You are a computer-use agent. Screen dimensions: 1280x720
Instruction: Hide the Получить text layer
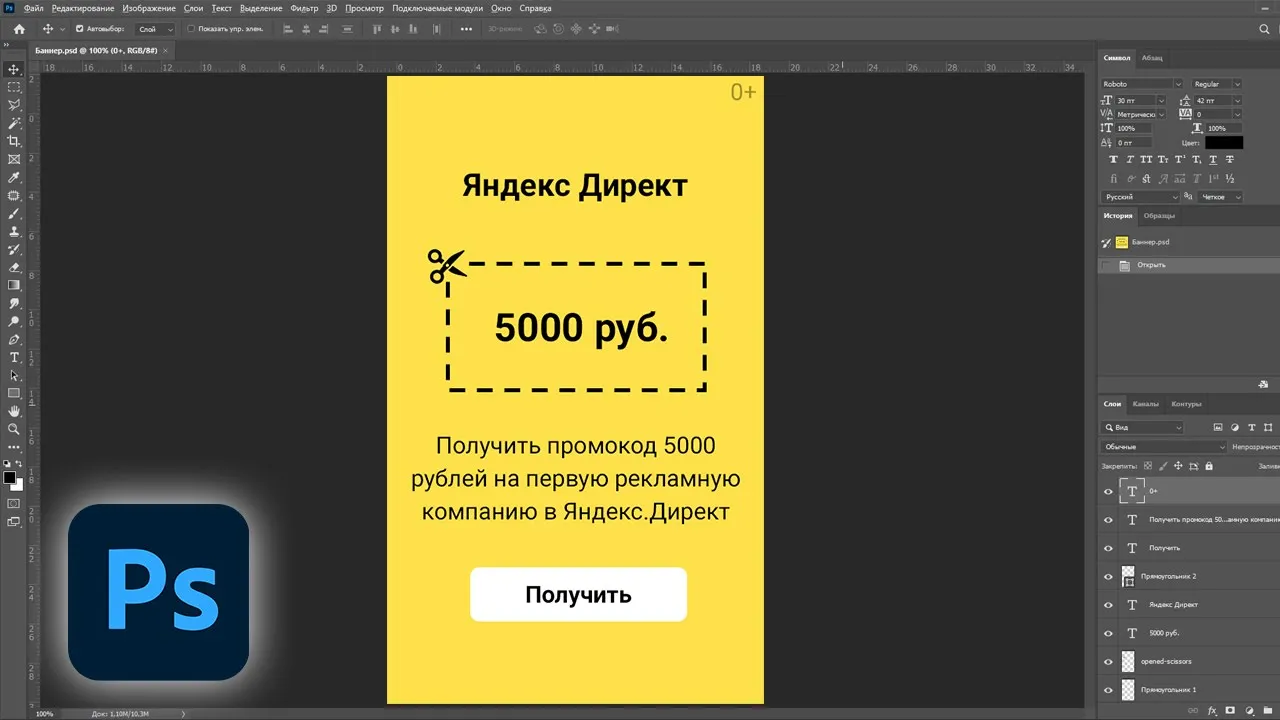[1108, 548]
